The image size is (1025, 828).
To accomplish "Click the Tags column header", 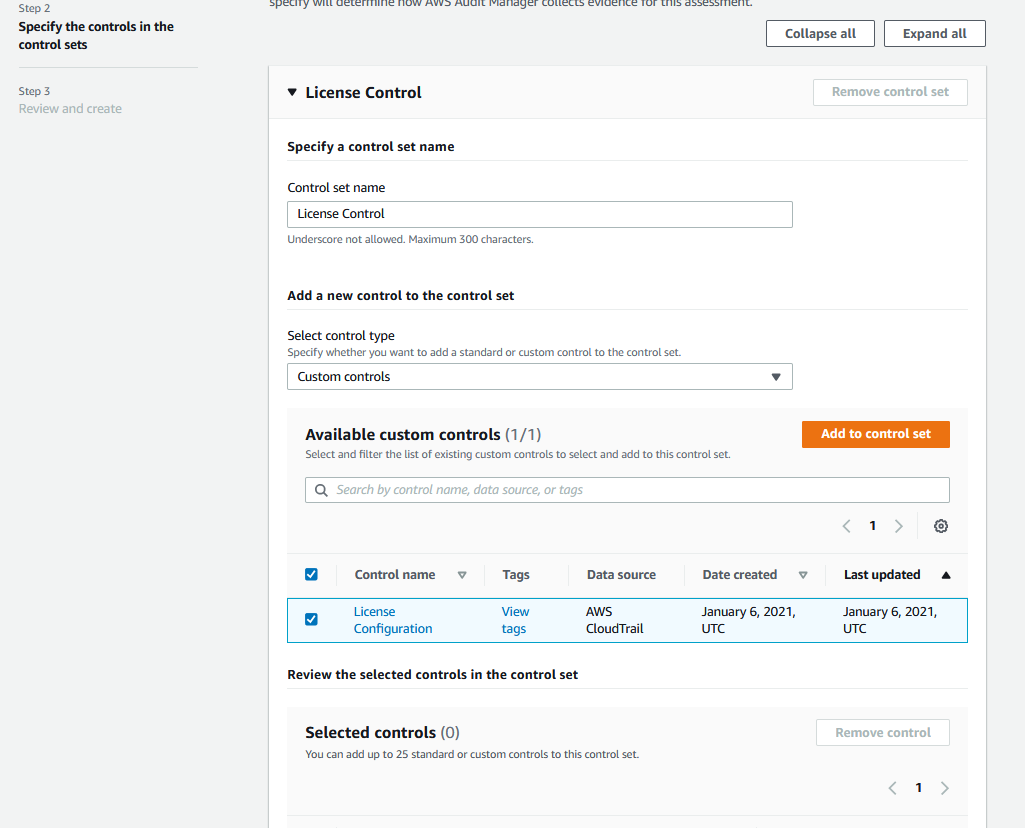I will [x=516, y=575].
